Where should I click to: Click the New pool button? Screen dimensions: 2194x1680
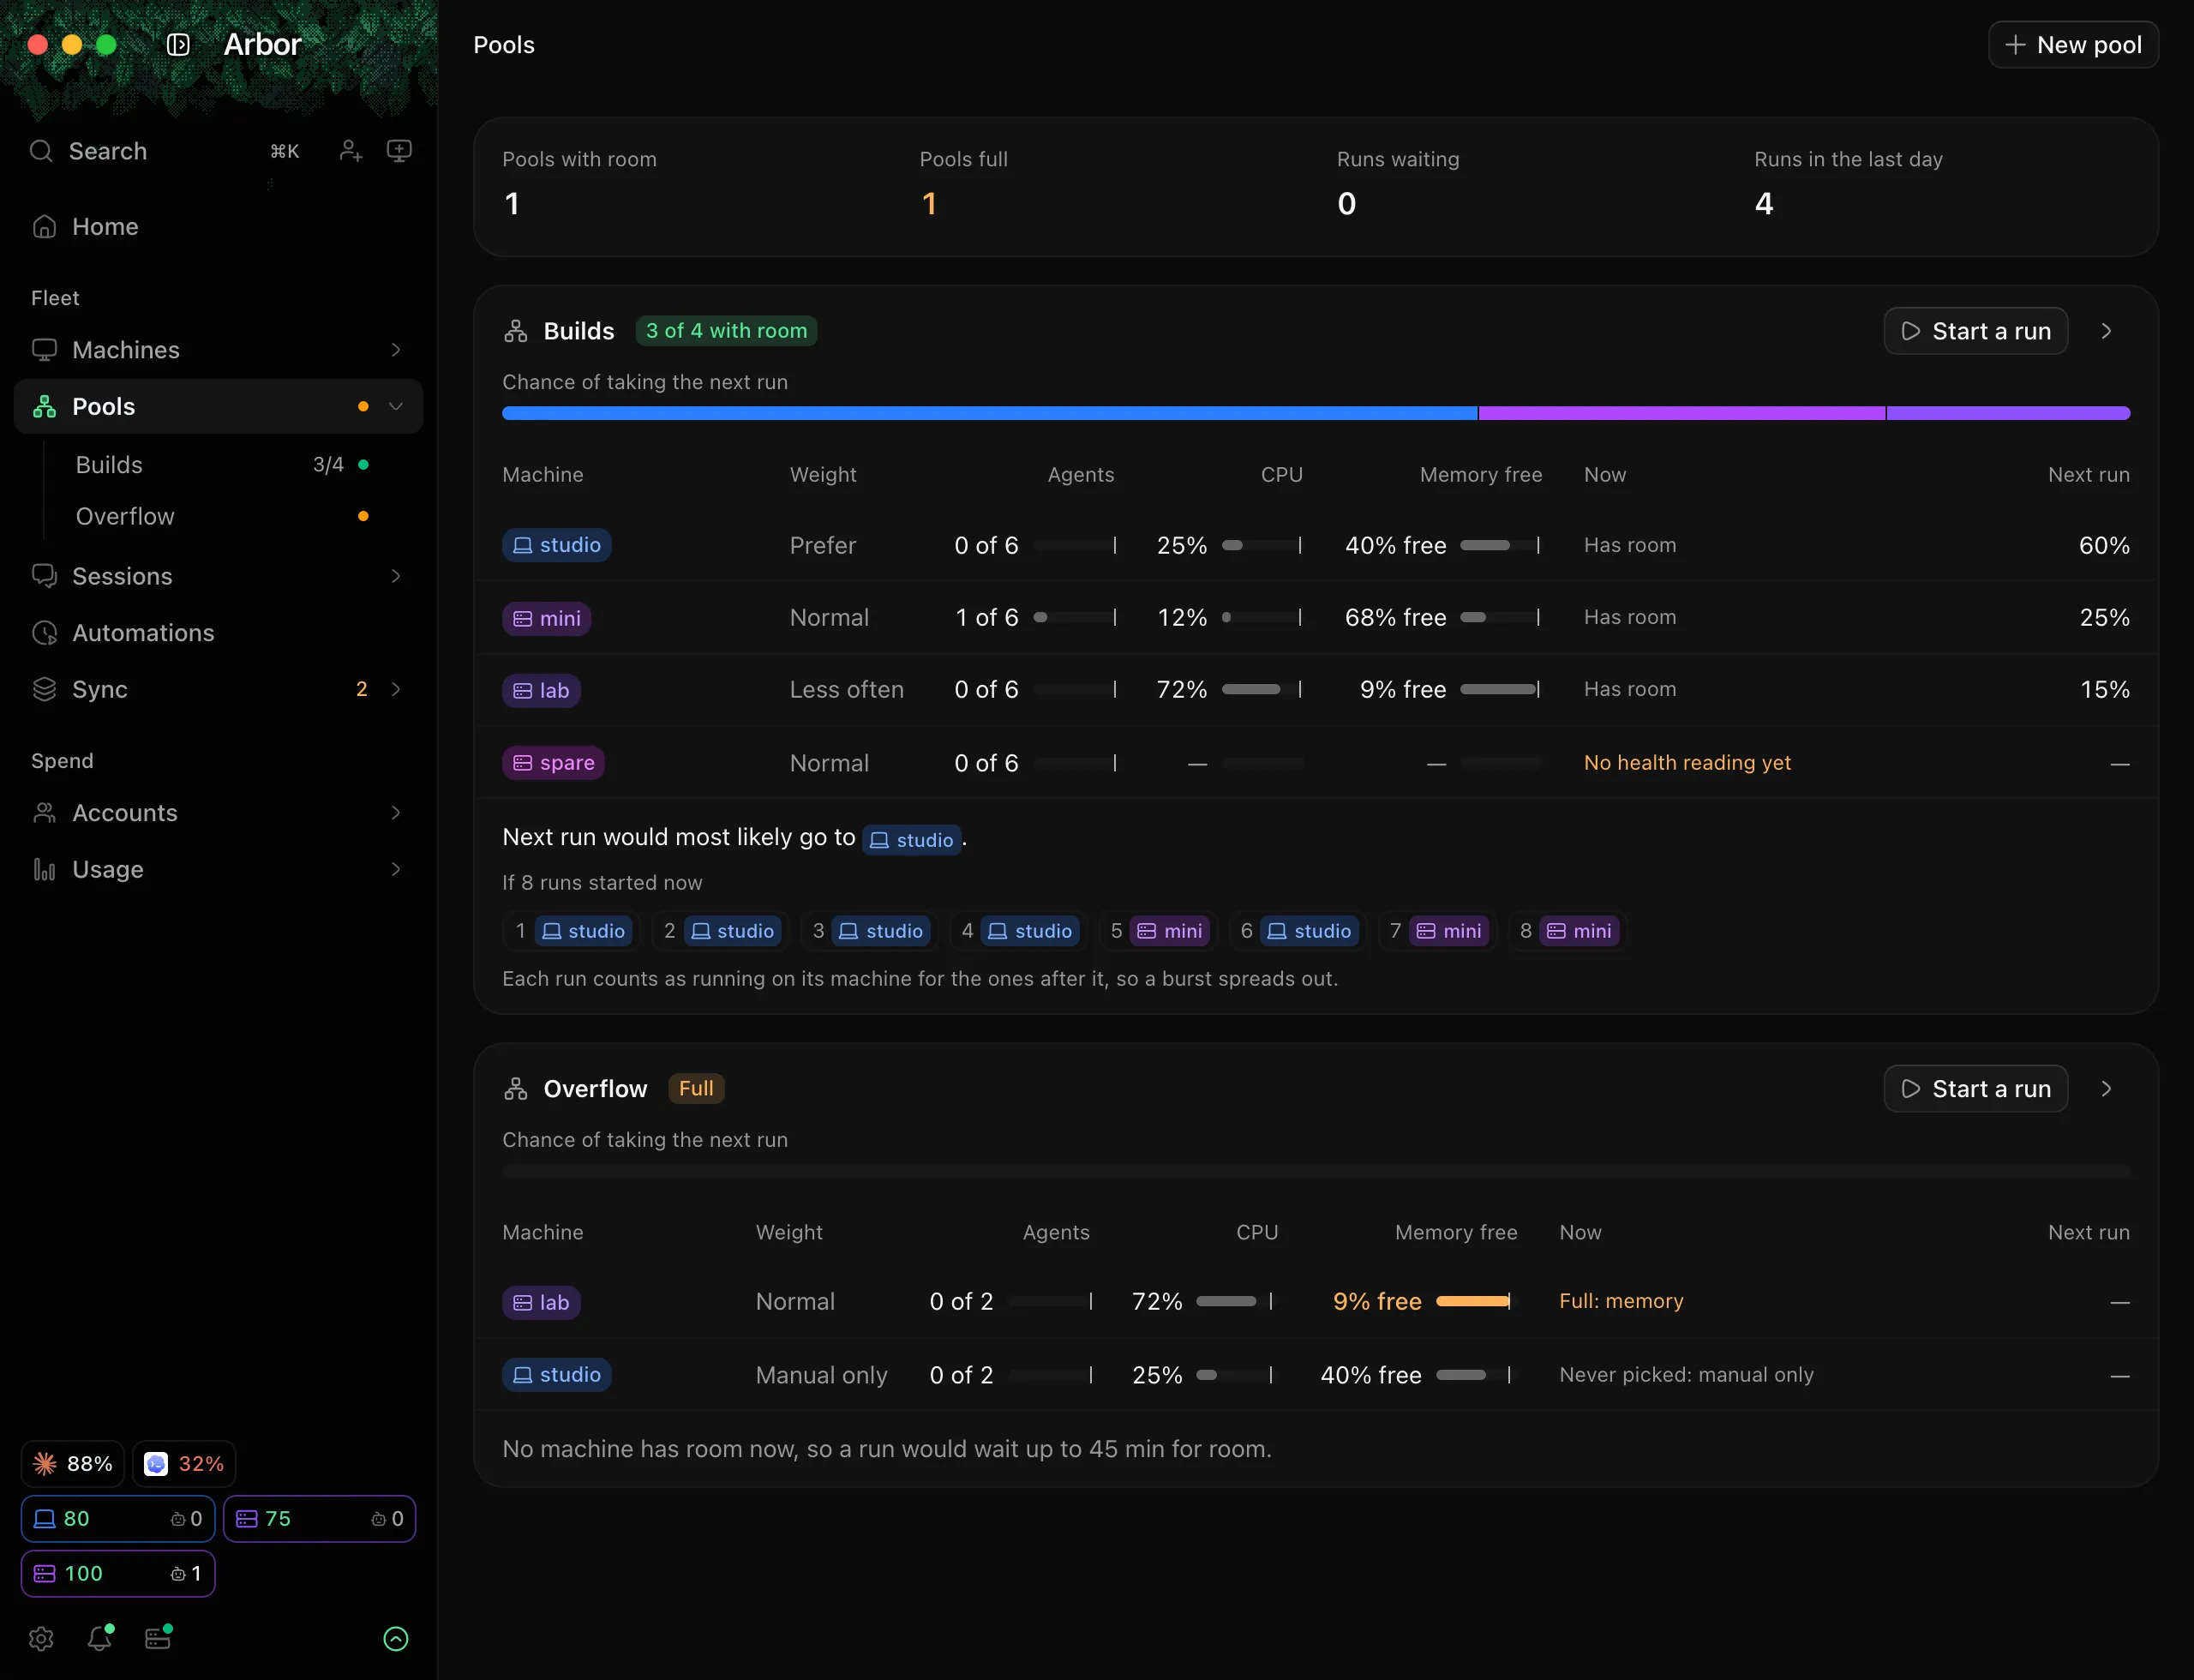tap(2073, 45)
